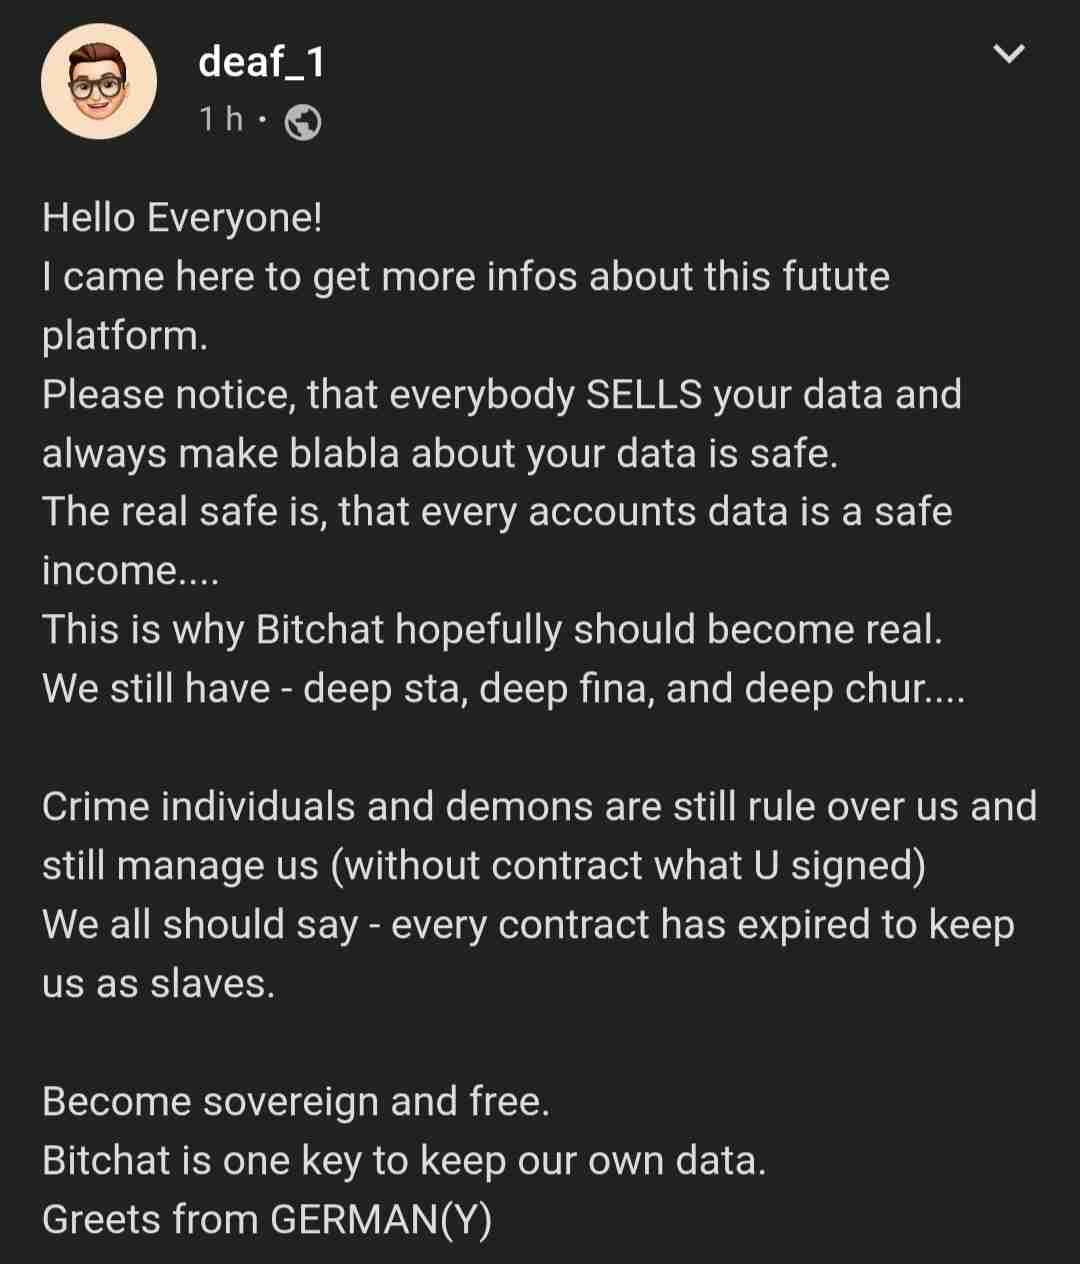Tap the word 'platform.' in the post
This screenshot has width=1080, height=1264.
(x=125, y=336)
